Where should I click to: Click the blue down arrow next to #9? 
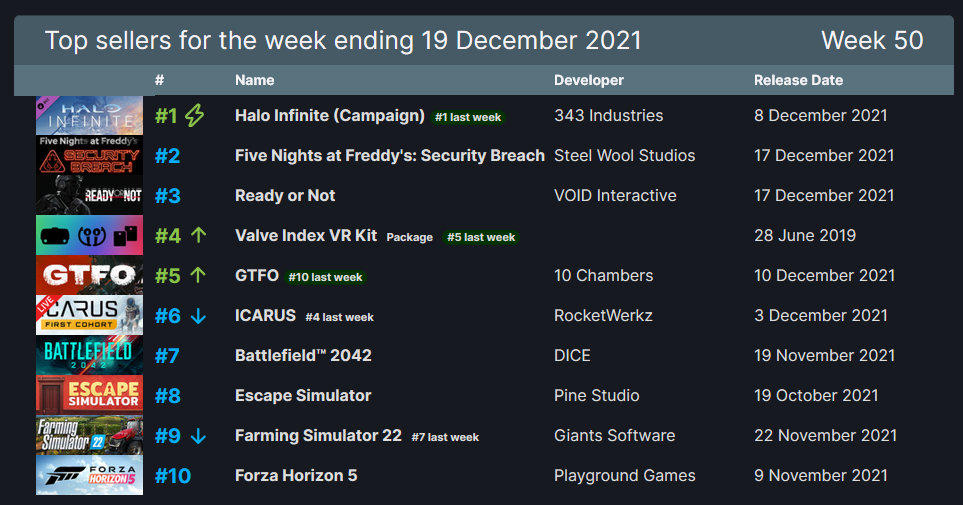pyautogui.click(x=198, y=436)
